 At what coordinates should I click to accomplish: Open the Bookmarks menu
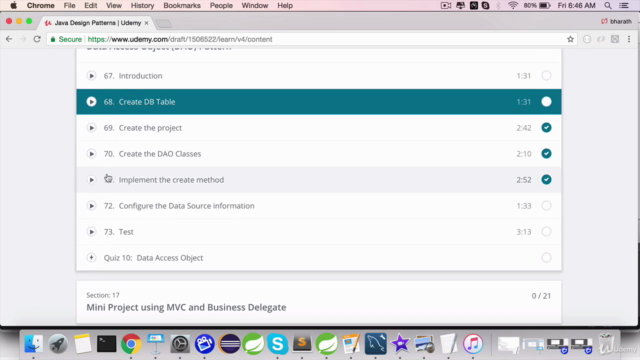(x=182, y=6)
